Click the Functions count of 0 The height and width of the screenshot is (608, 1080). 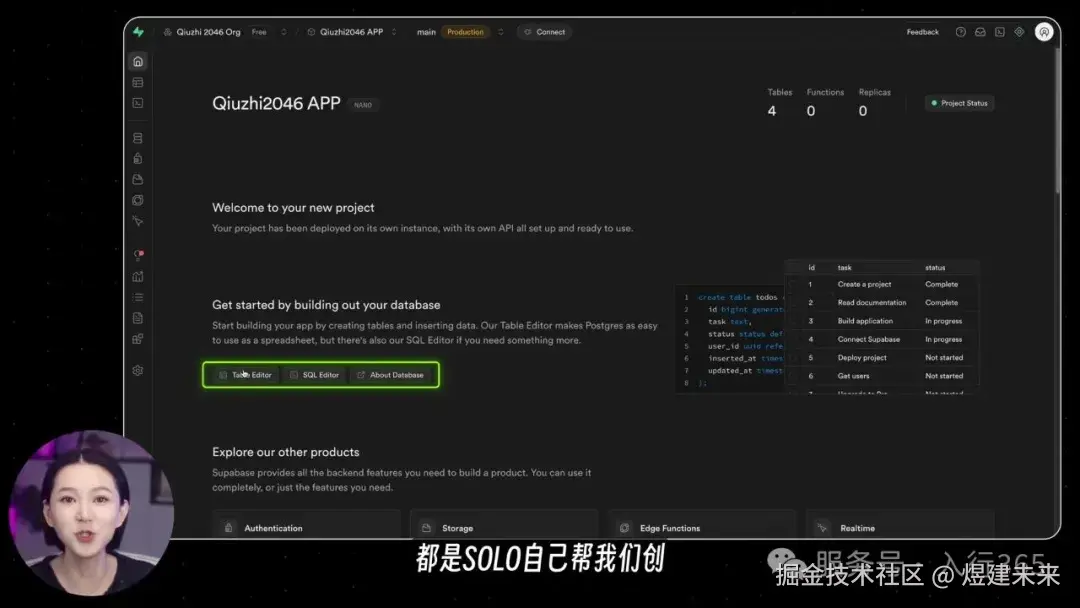point(811,111)
